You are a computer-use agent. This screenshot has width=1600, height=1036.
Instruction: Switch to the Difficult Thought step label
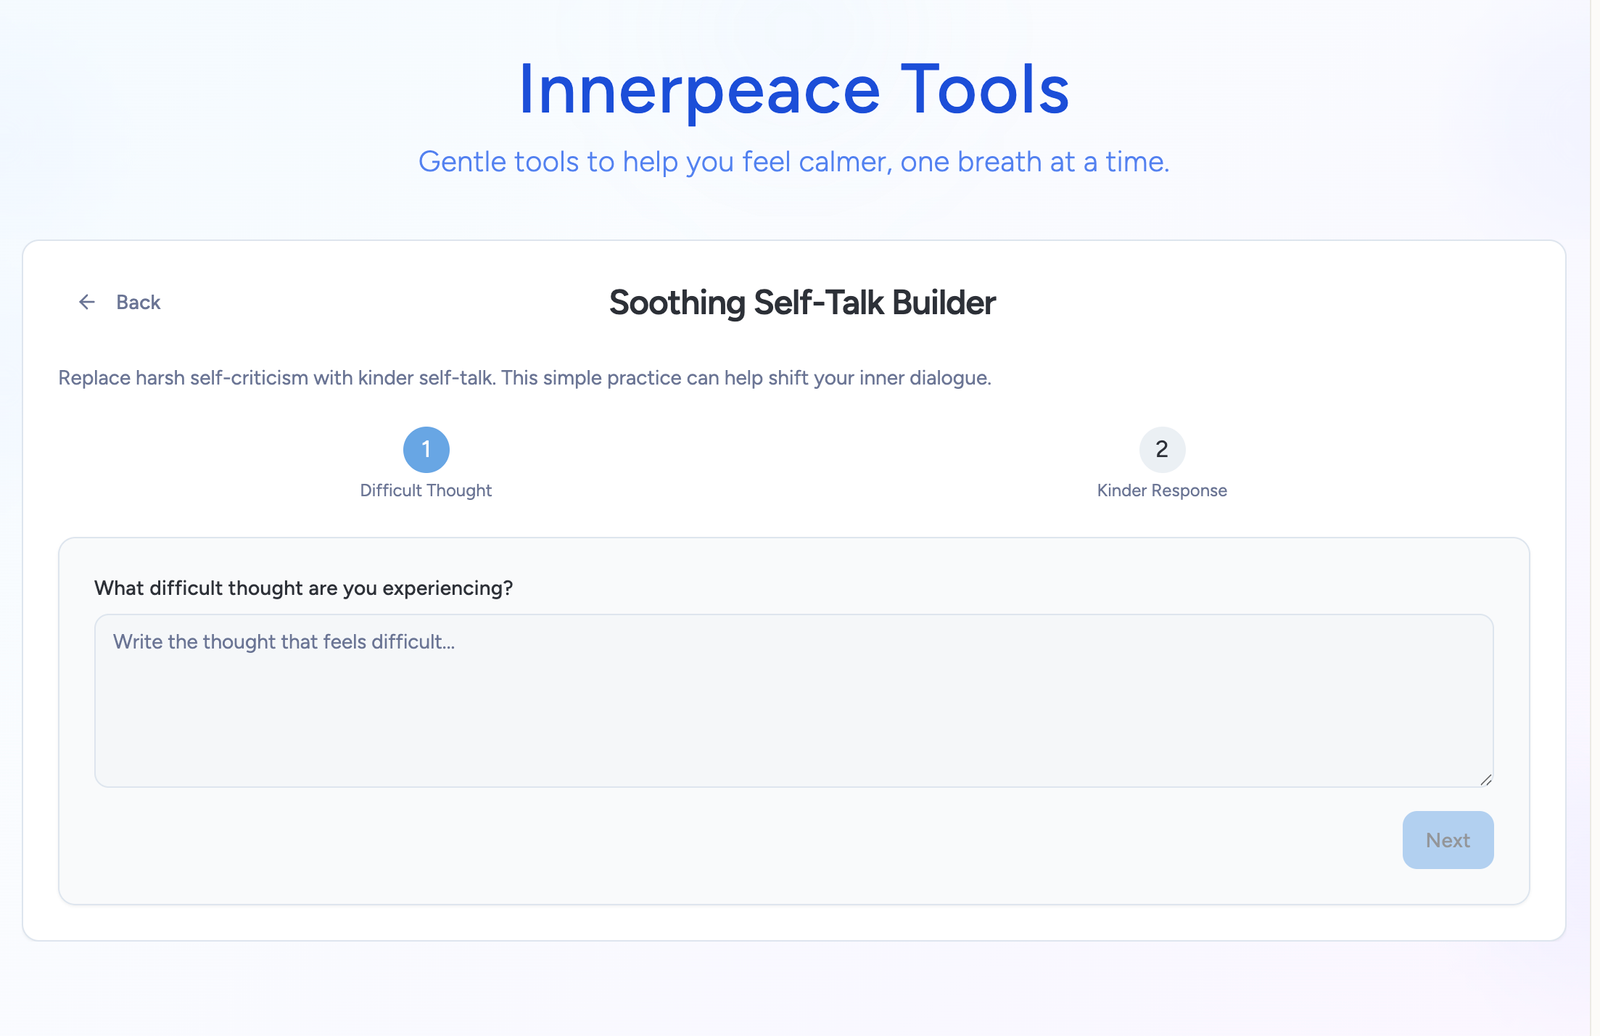click(426, 490)
